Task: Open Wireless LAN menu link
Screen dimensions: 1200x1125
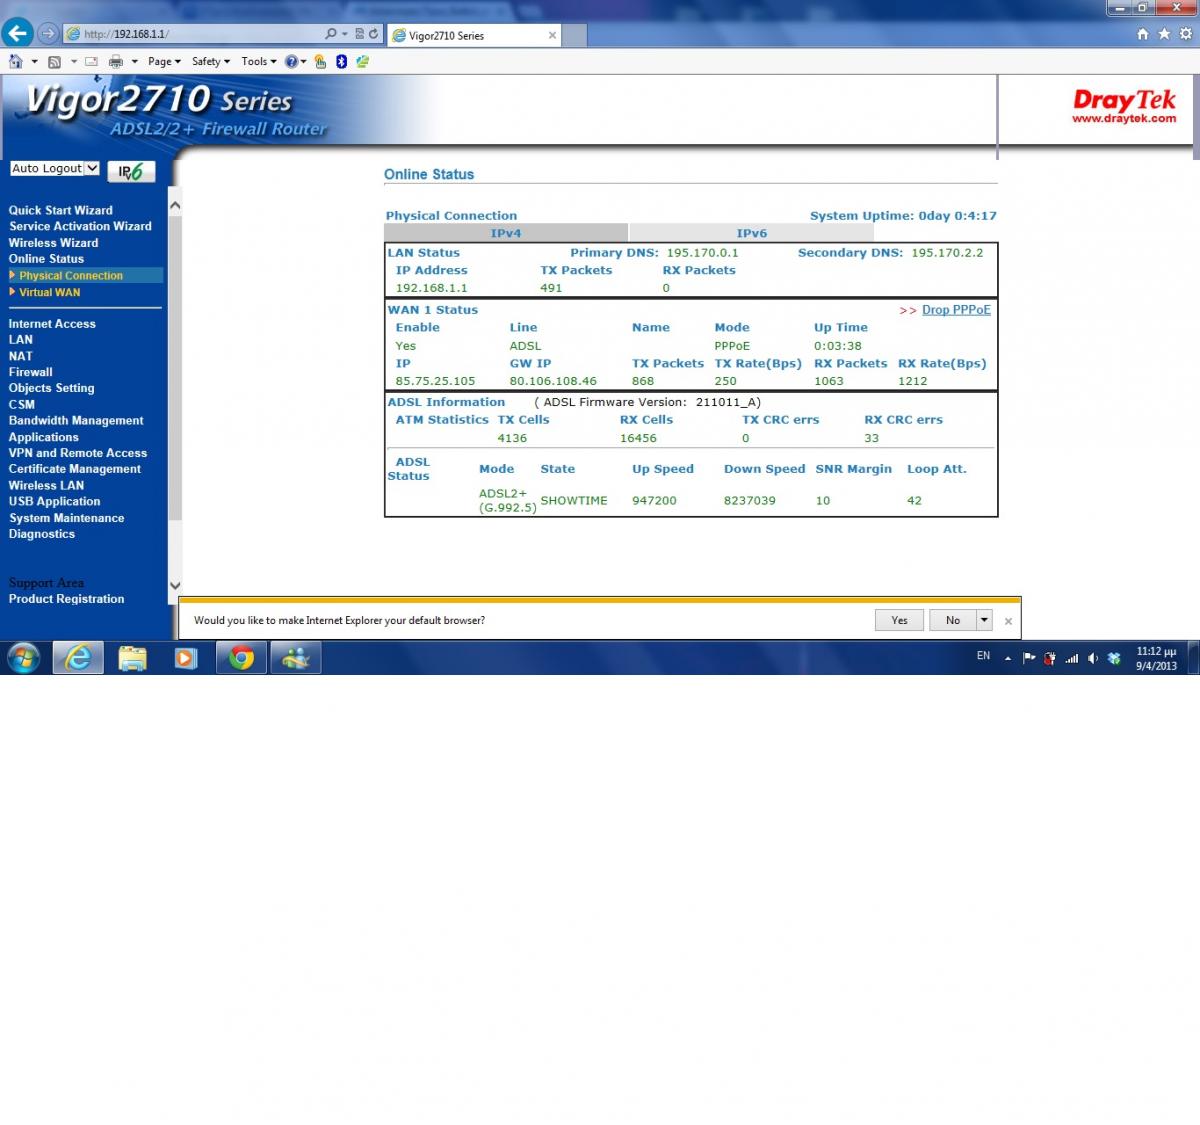Action: pyautogui.click(x=47, y=485)
